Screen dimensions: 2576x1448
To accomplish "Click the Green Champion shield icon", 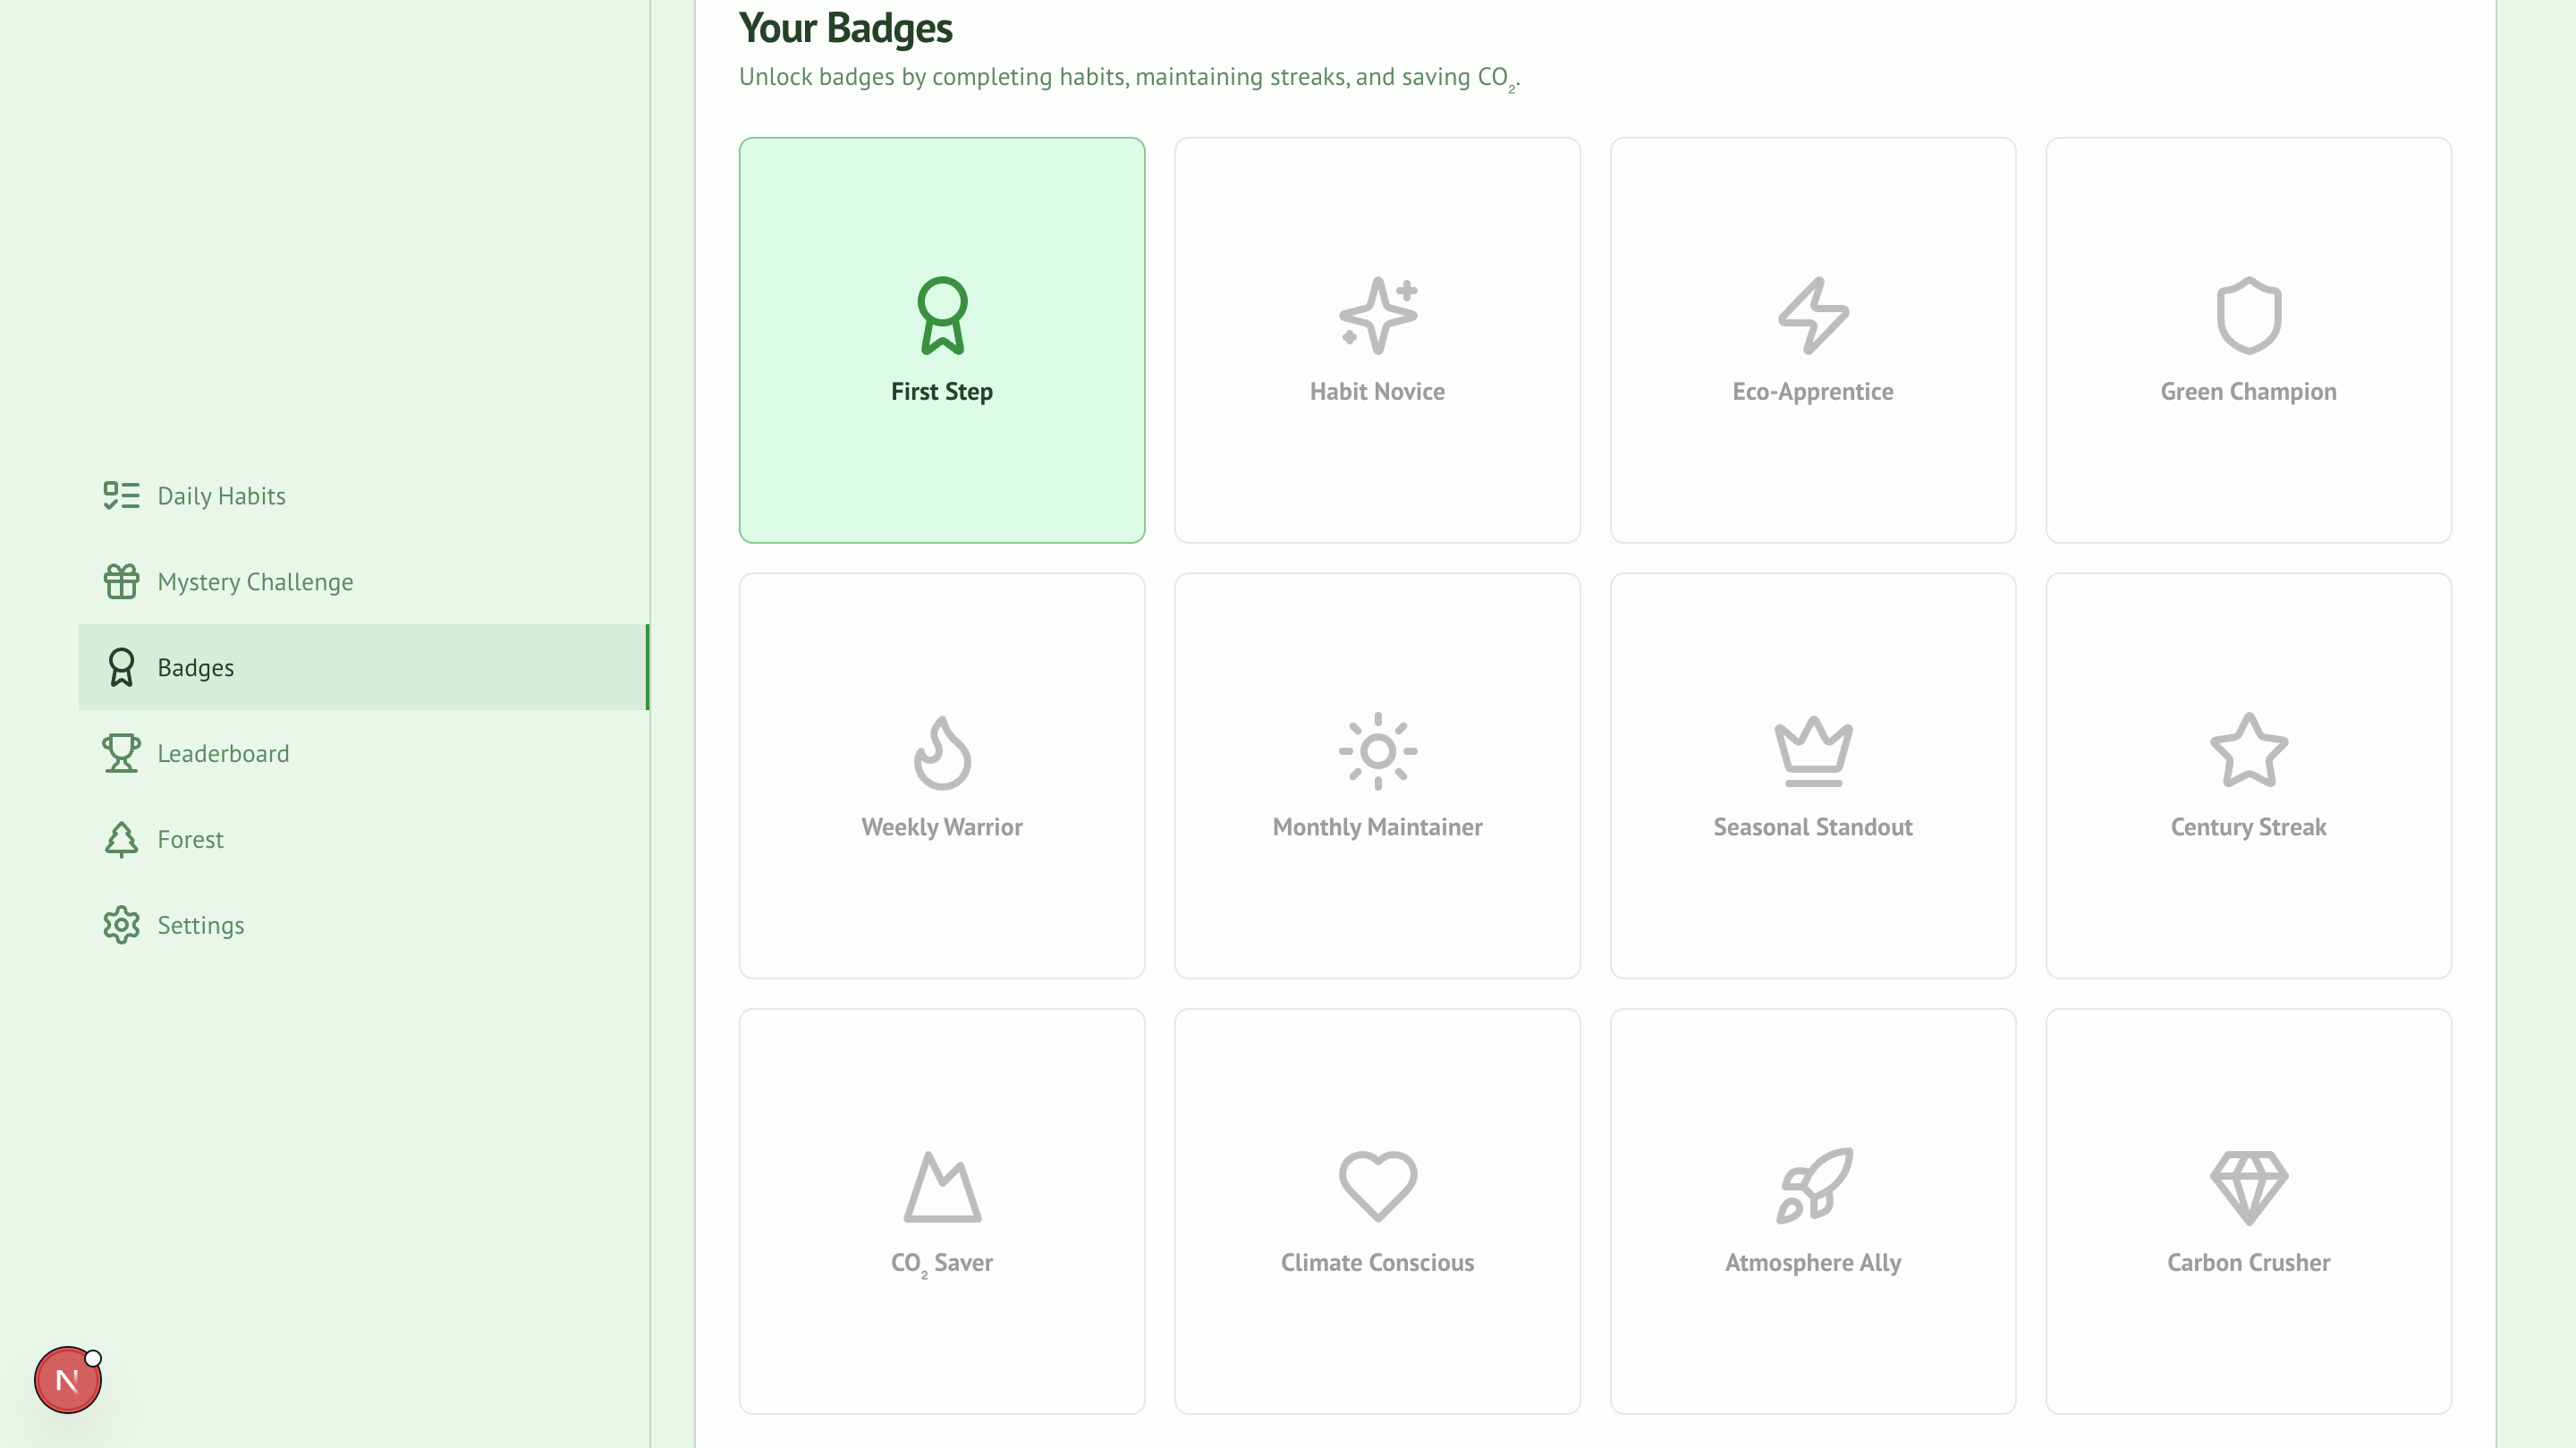I will [x=2248, y=315].
